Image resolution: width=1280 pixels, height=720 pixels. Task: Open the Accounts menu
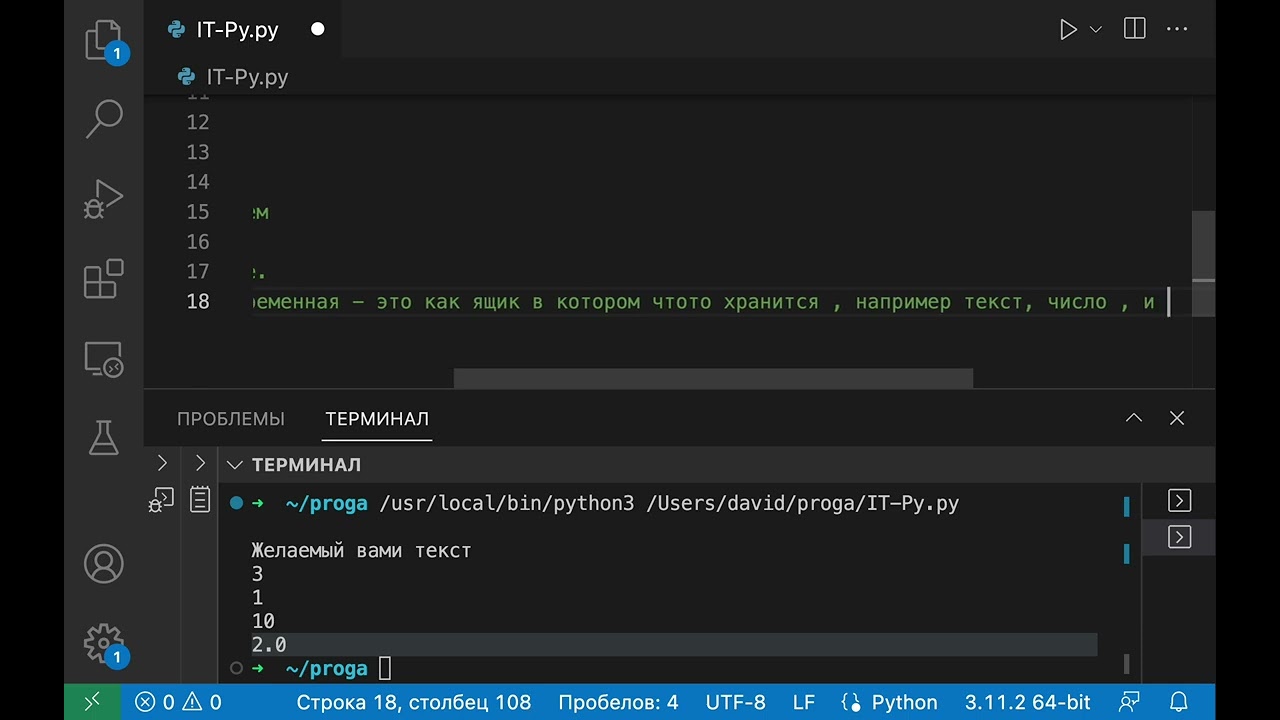click(x=104, y=564)
